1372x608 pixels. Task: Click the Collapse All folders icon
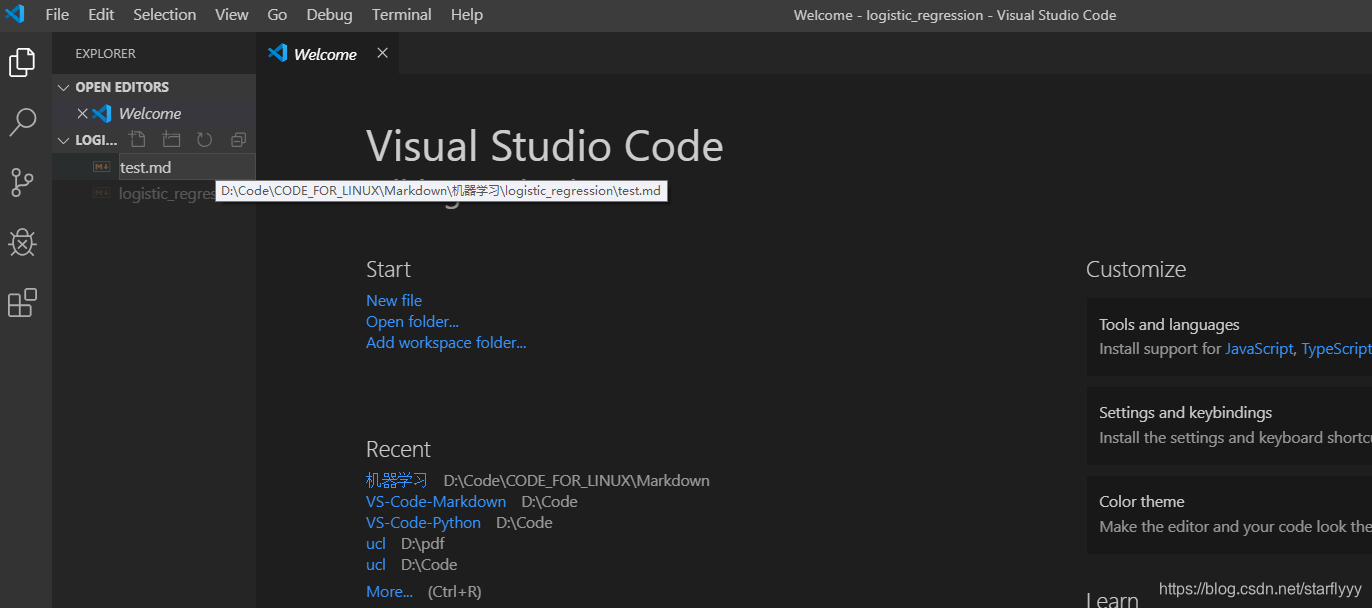click(238, 140)
